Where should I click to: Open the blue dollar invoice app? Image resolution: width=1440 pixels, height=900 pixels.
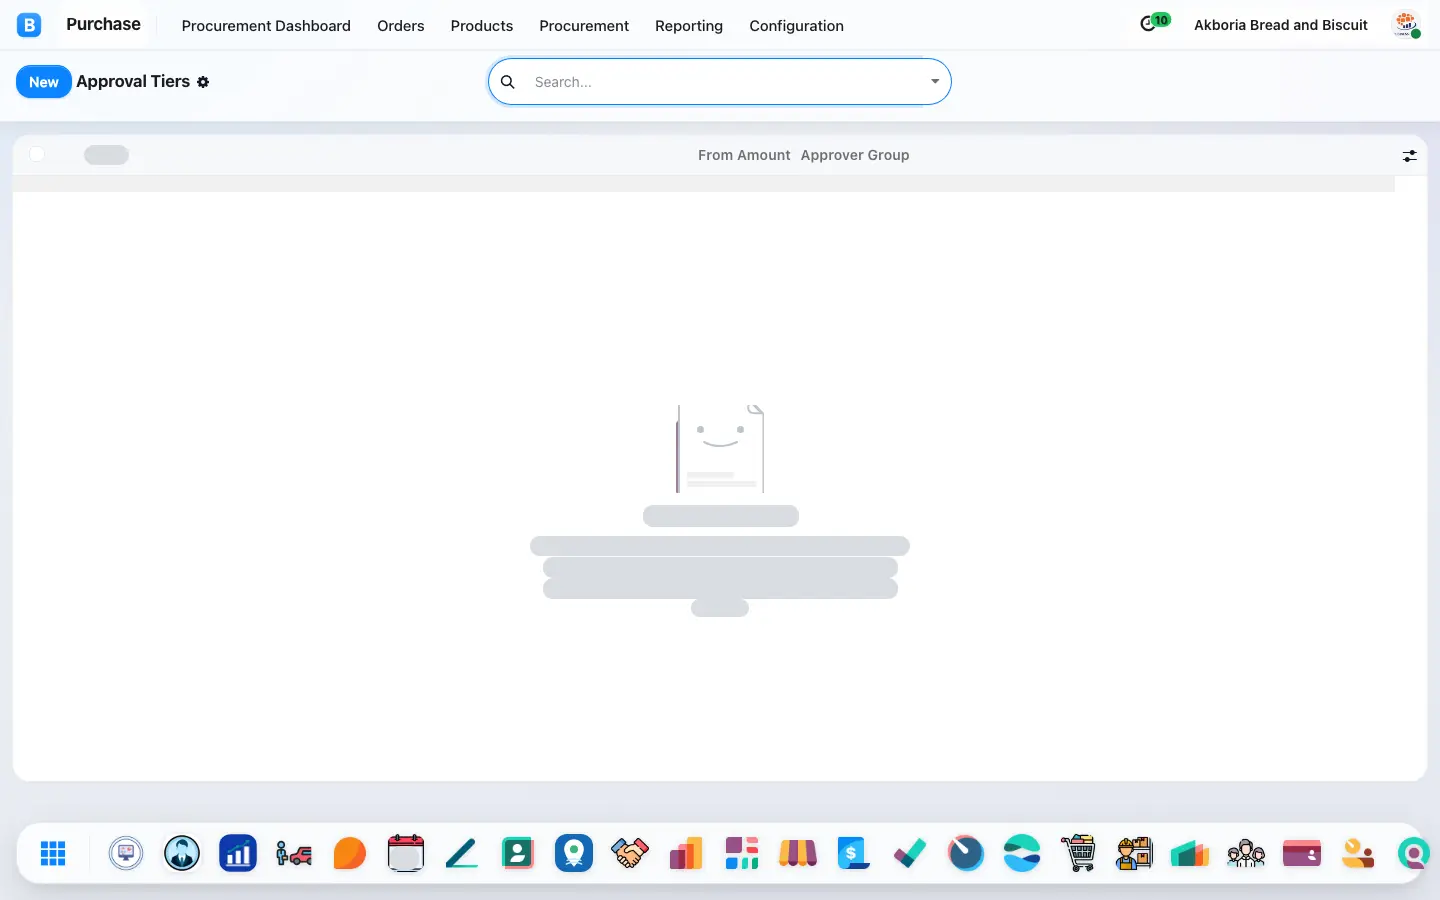854,853
